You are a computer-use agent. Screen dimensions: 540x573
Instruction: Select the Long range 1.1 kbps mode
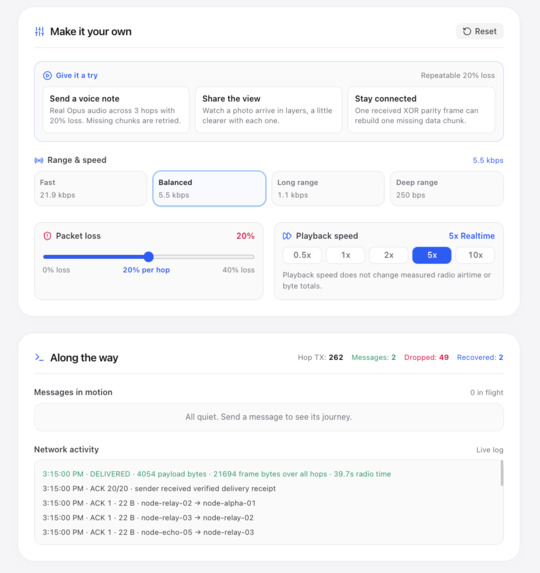[328, 189]
